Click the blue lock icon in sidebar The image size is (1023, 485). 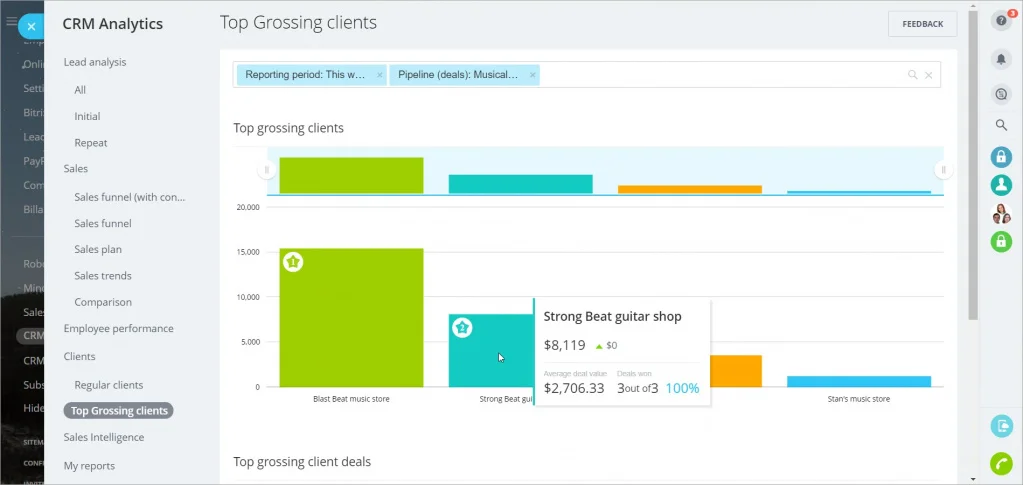point(1001,157)
